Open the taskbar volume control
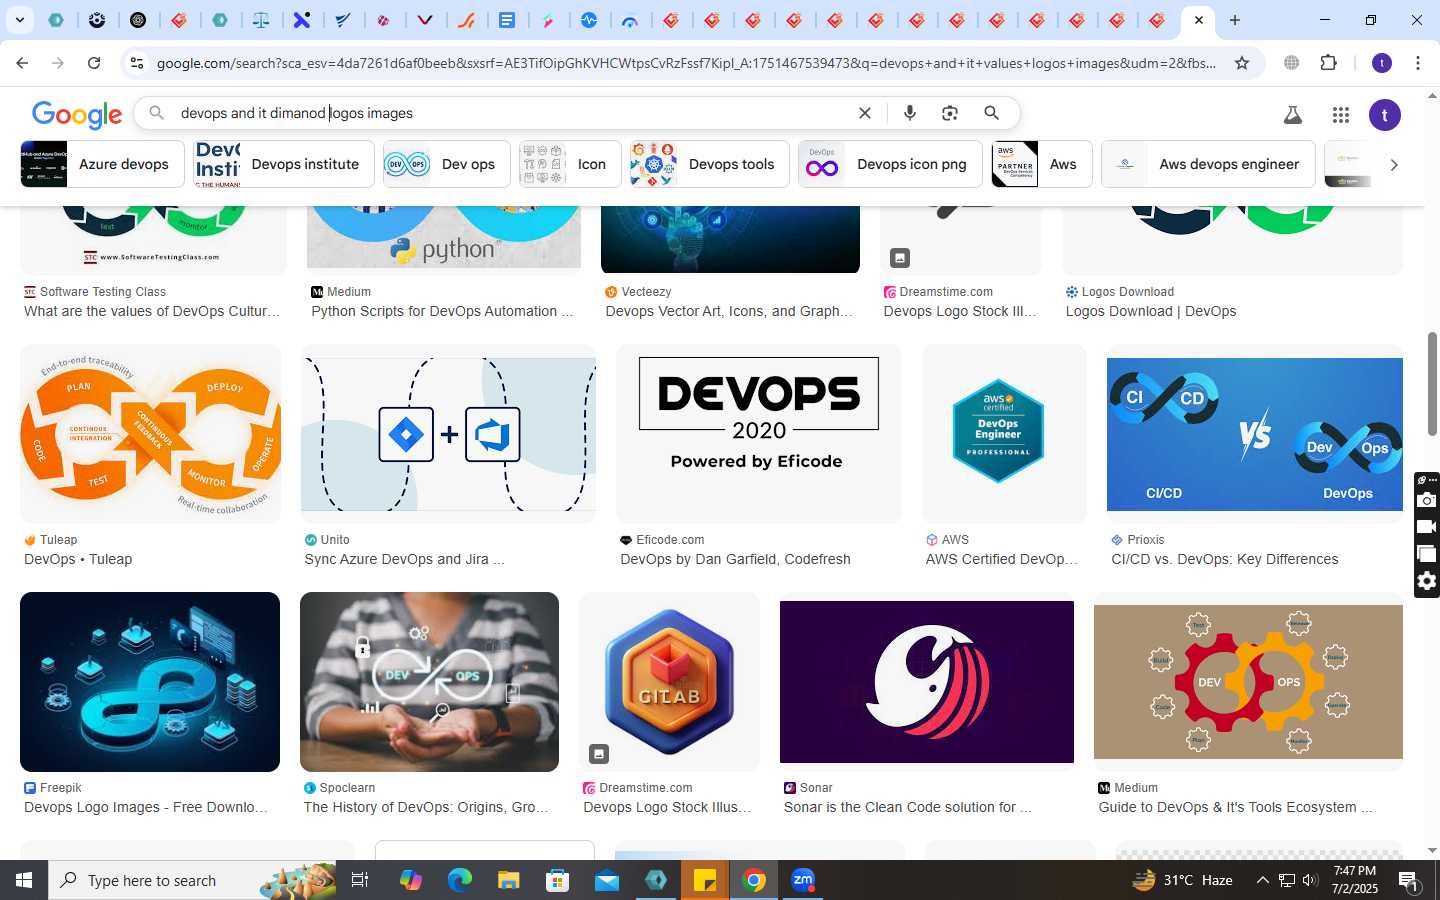 coord(1310,880)
